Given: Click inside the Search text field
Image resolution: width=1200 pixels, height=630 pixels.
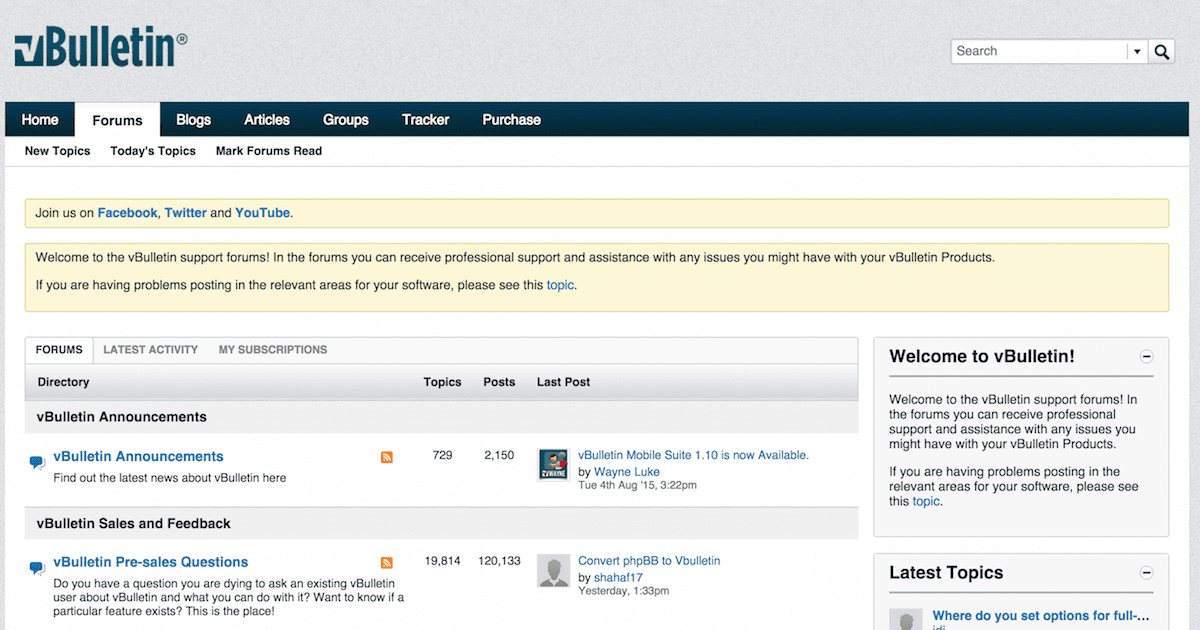Looking at the screenshot, I should [1038, 52].
